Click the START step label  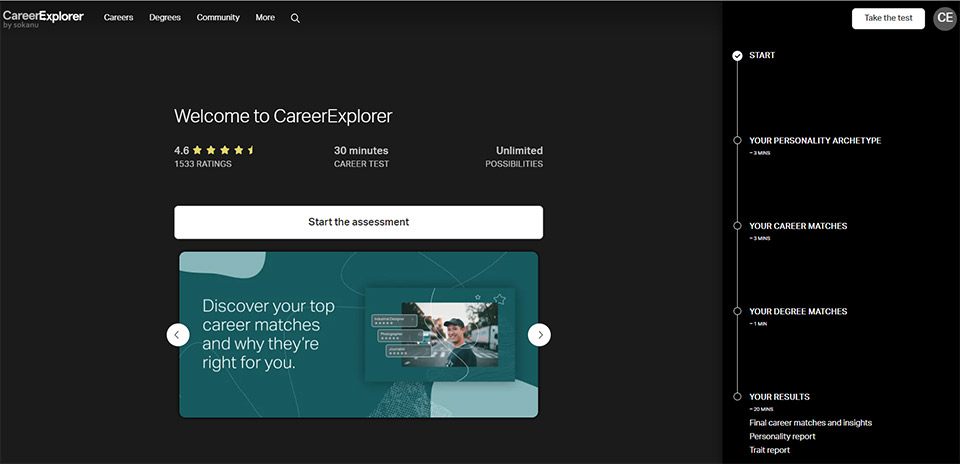[762, 56]
